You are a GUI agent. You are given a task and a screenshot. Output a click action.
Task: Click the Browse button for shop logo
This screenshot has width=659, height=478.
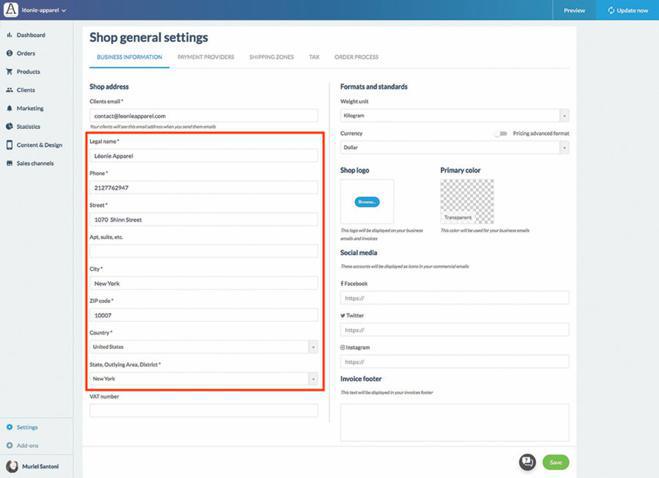[367, 202]
